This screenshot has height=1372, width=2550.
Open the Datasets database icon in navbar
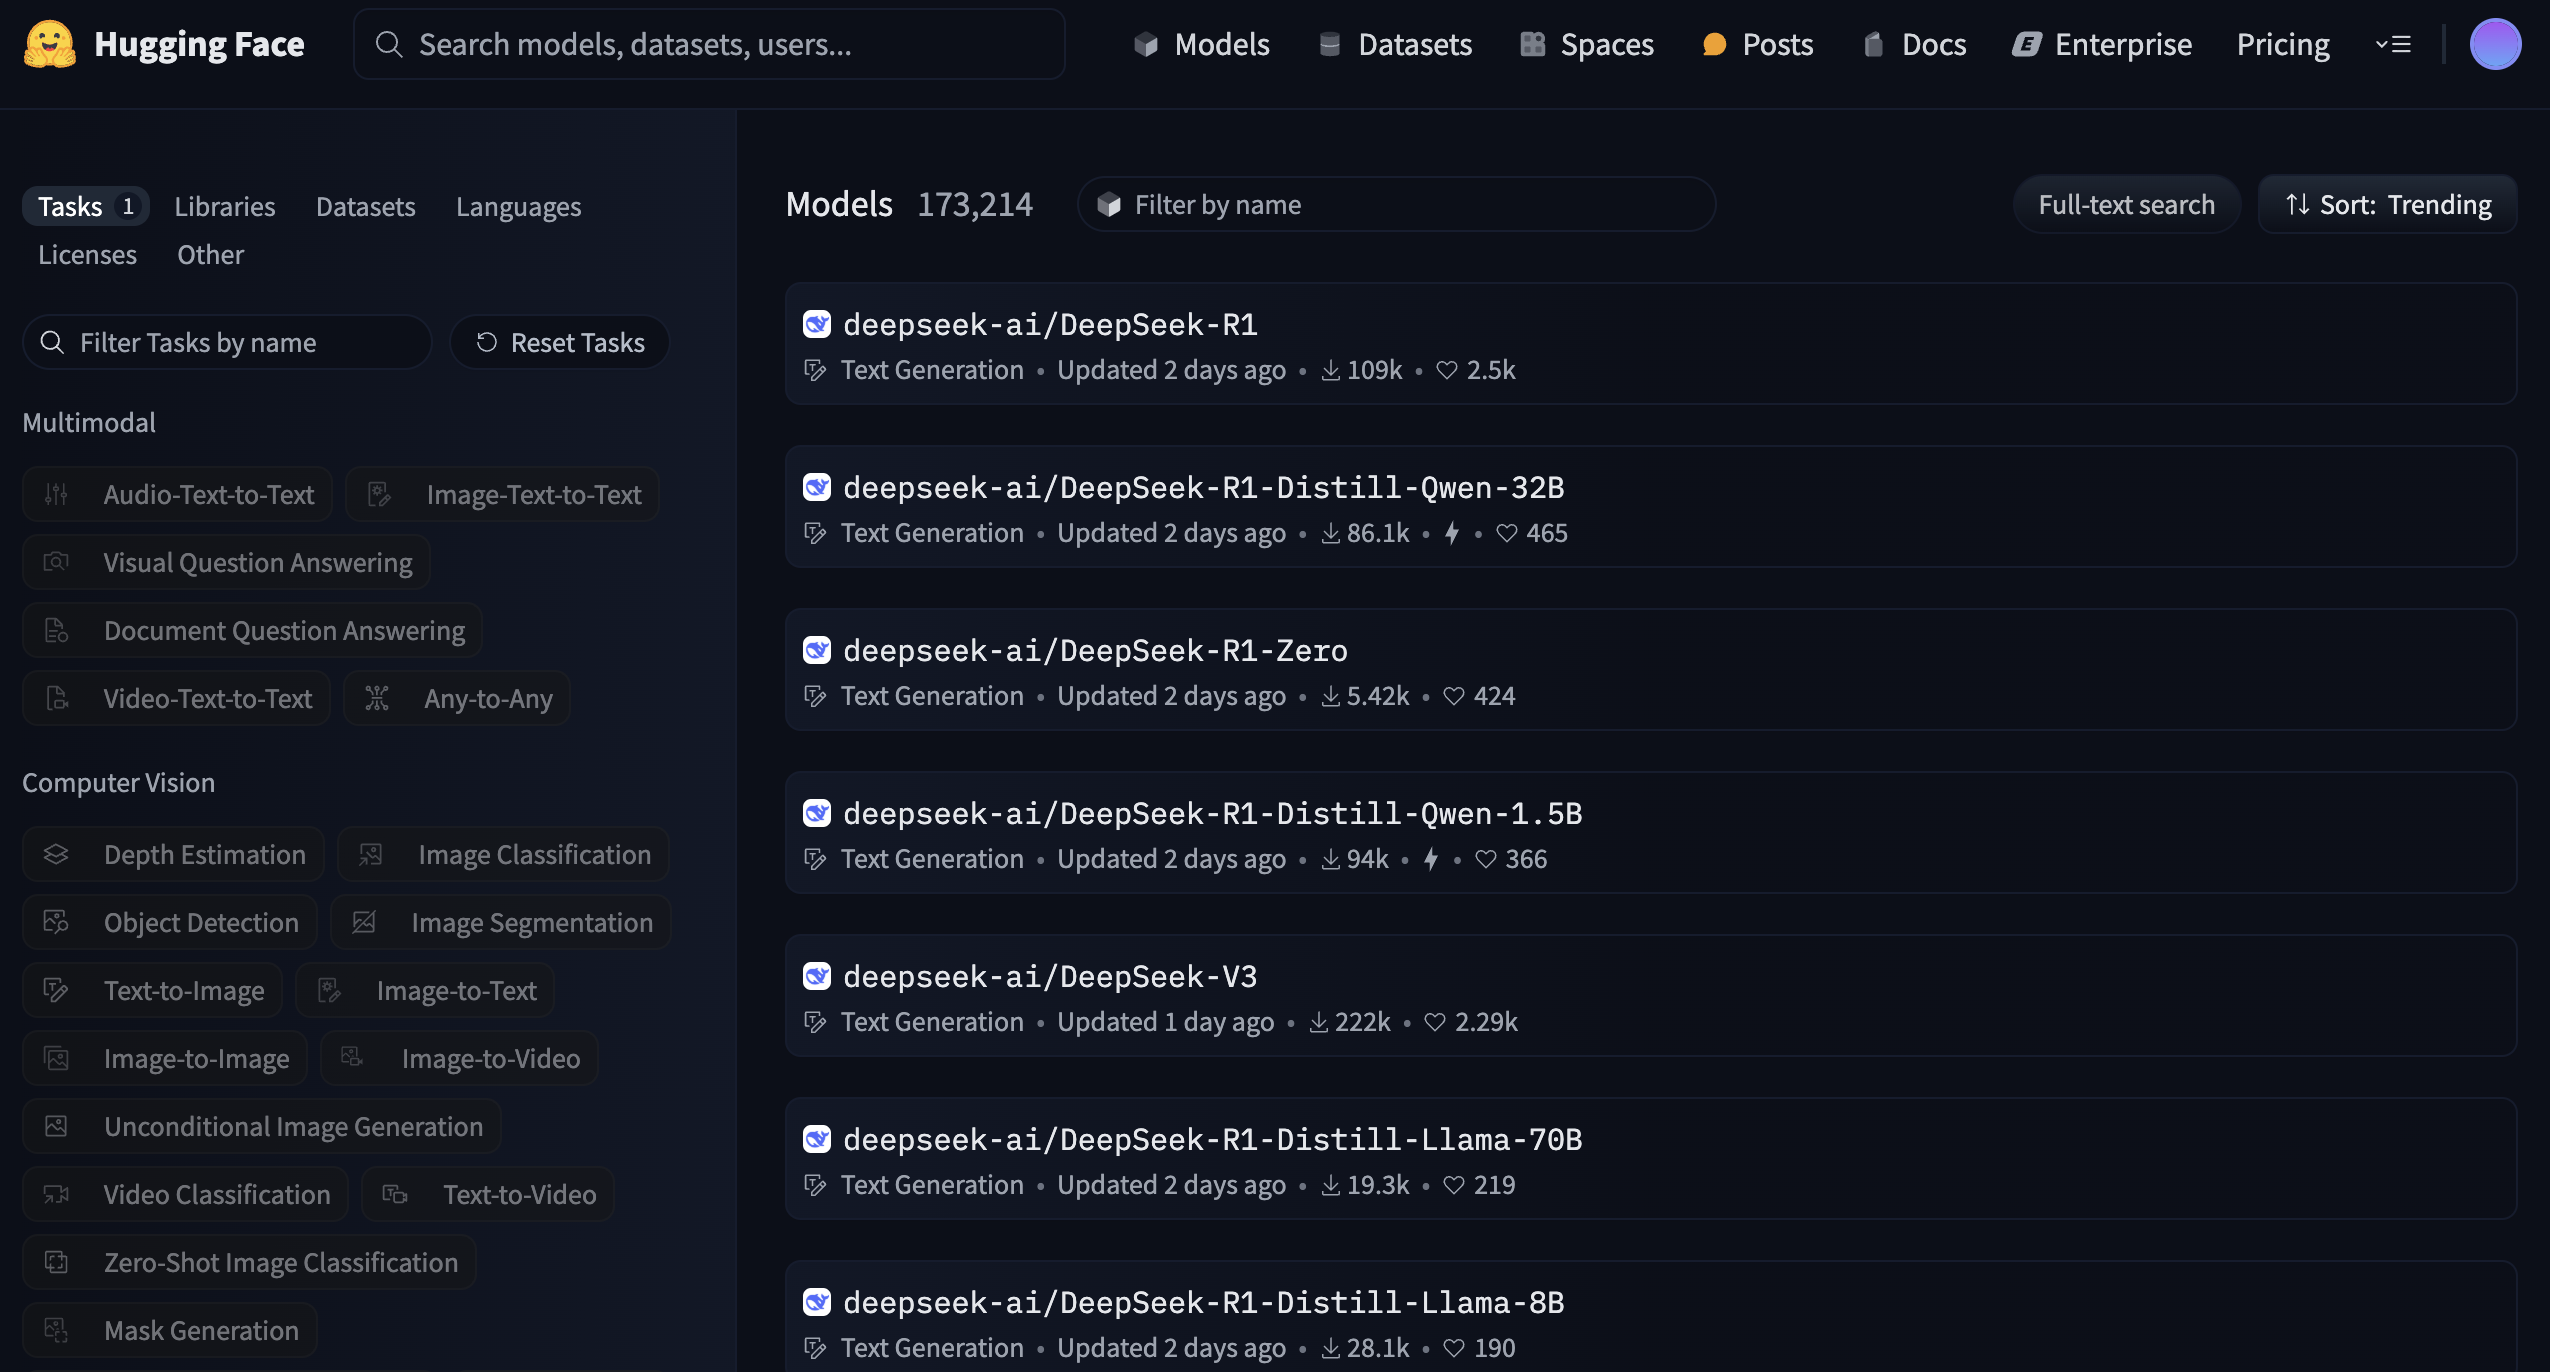1330,44
